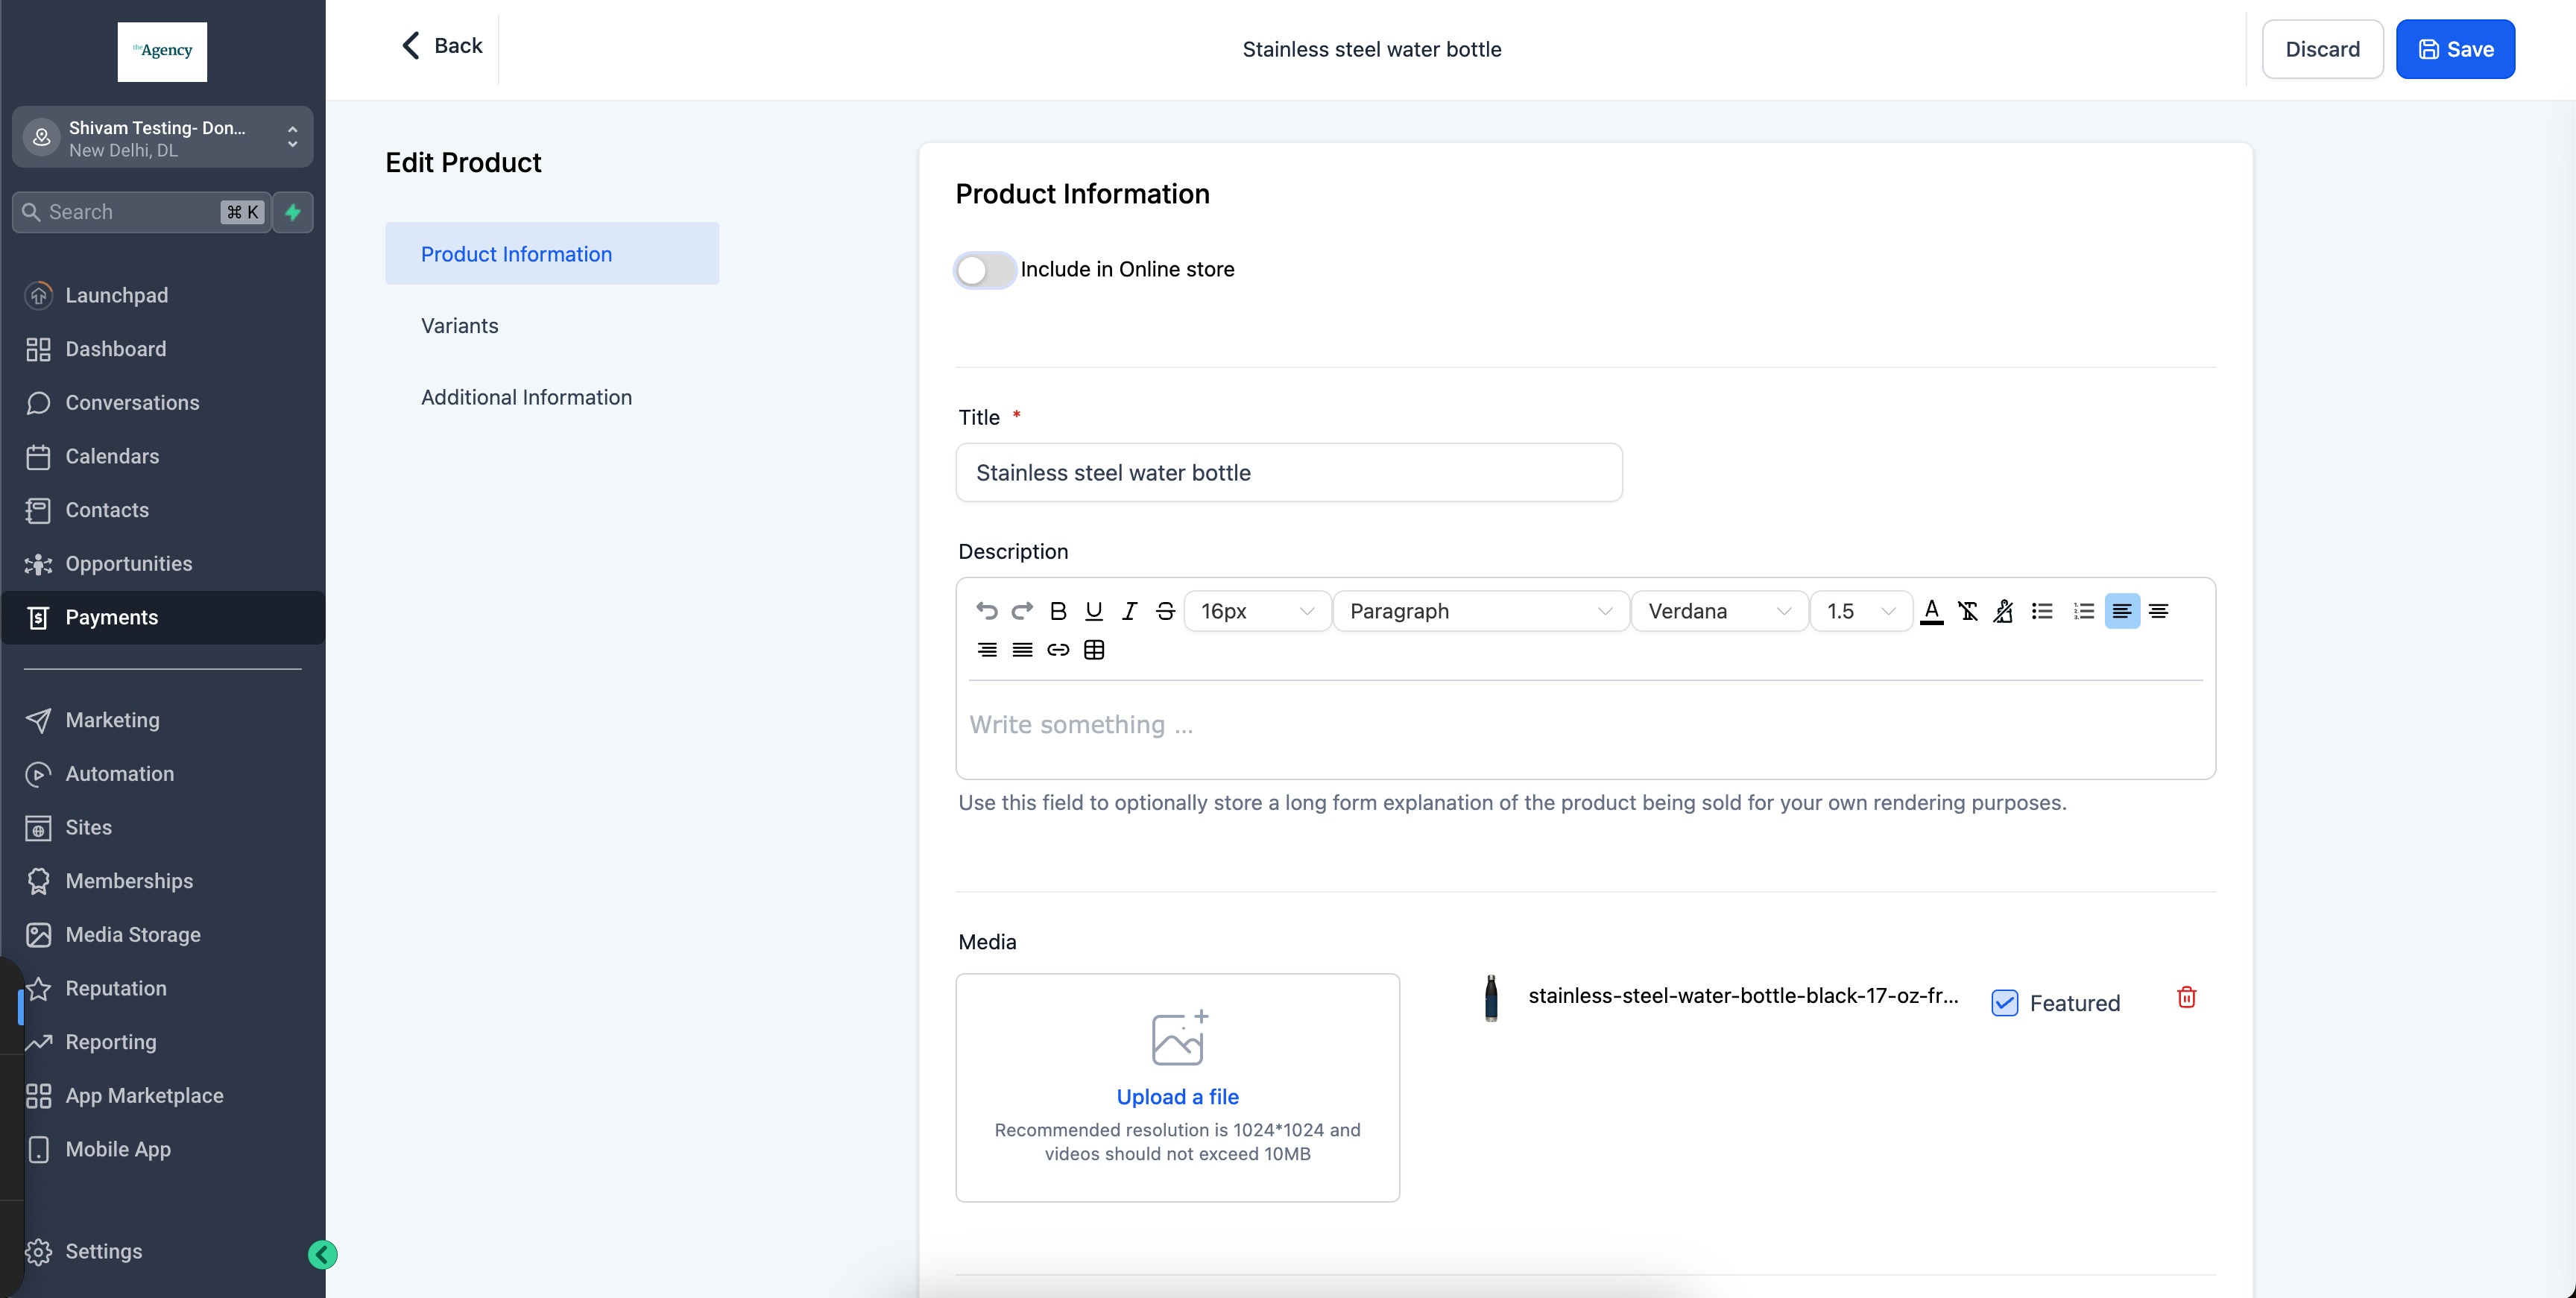Click Upload a file link
2576x1298 pixels.
pos(1177,1097)
